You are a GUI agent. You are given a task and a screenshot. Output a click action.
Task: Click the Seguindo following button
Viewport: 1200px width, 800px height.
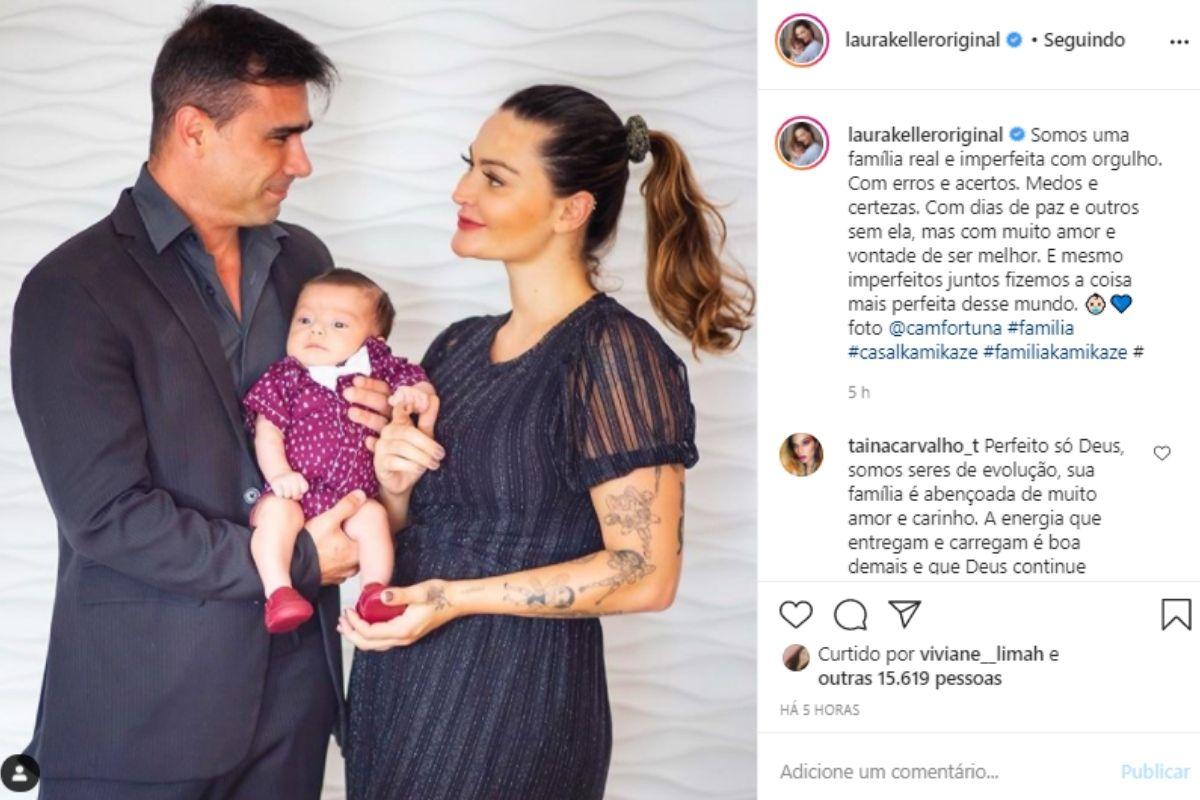click(1084, 40)
